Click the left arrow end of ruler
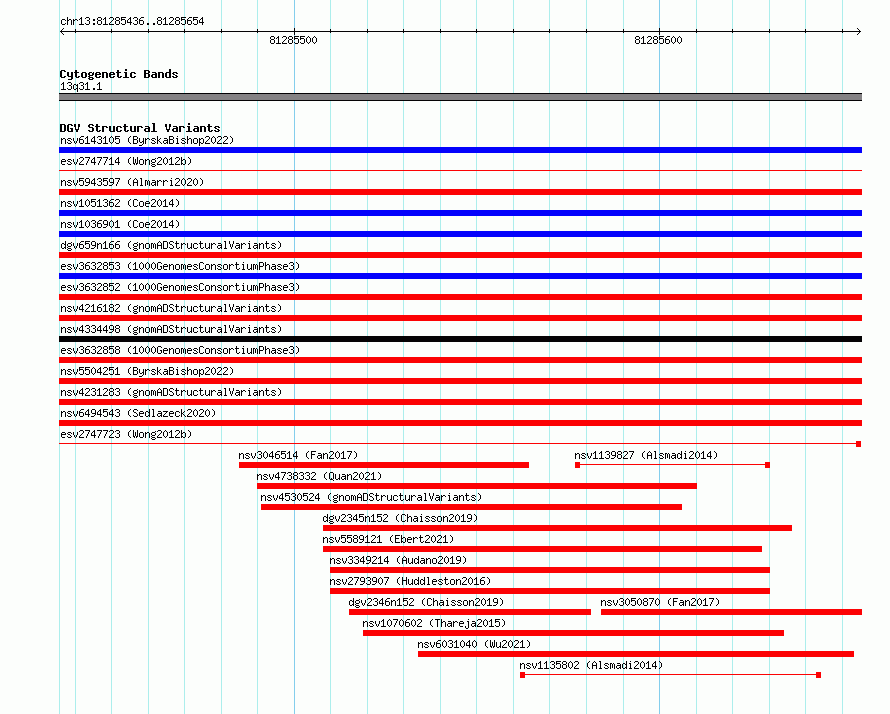The width and height of the screenshot is (890, 714). [62, 32]
